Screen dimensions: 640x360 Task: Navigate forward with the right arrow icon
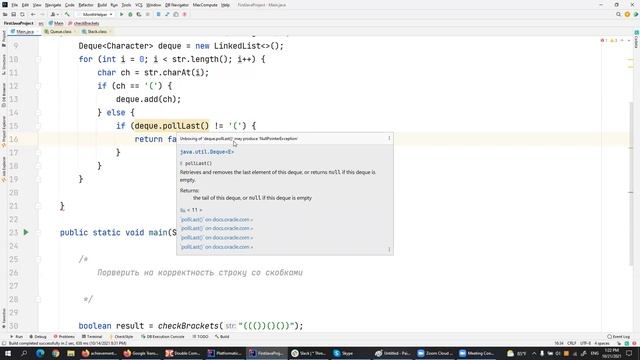(42, 14)
